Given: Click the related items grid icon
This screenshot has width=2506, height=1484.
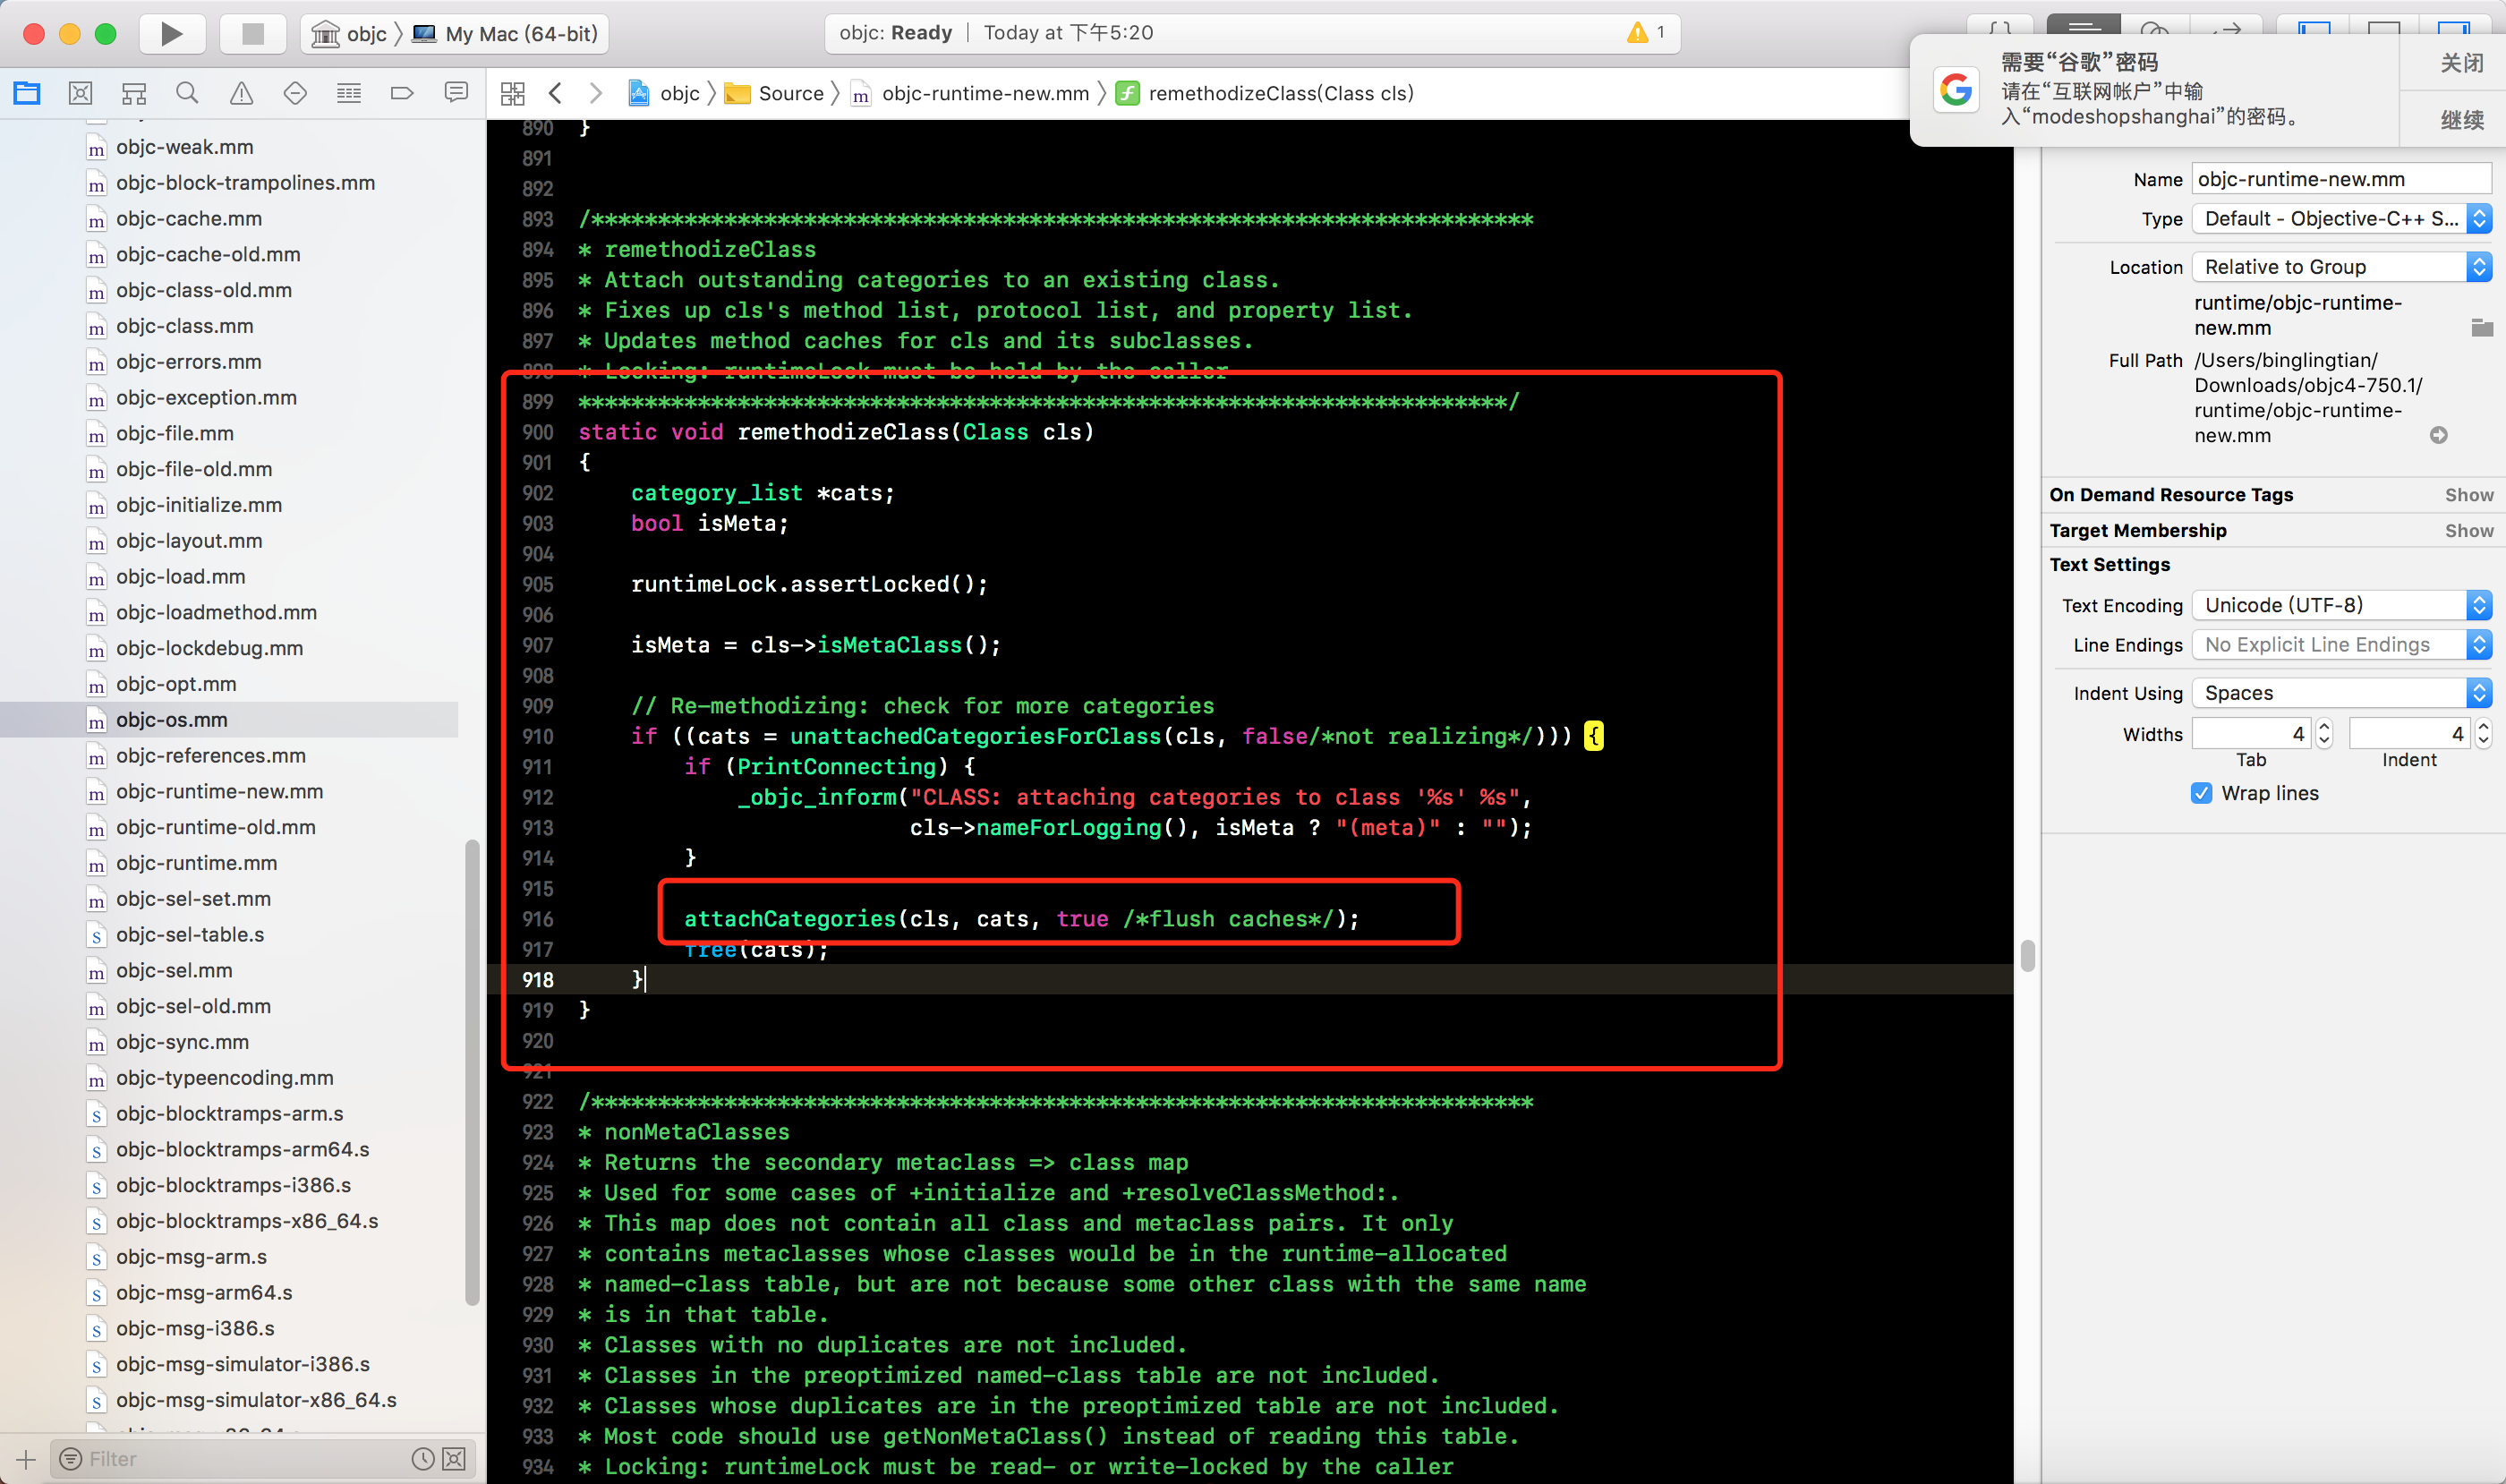Looking at the screenshot, I should pyautogui.click(x=513, y=94).
